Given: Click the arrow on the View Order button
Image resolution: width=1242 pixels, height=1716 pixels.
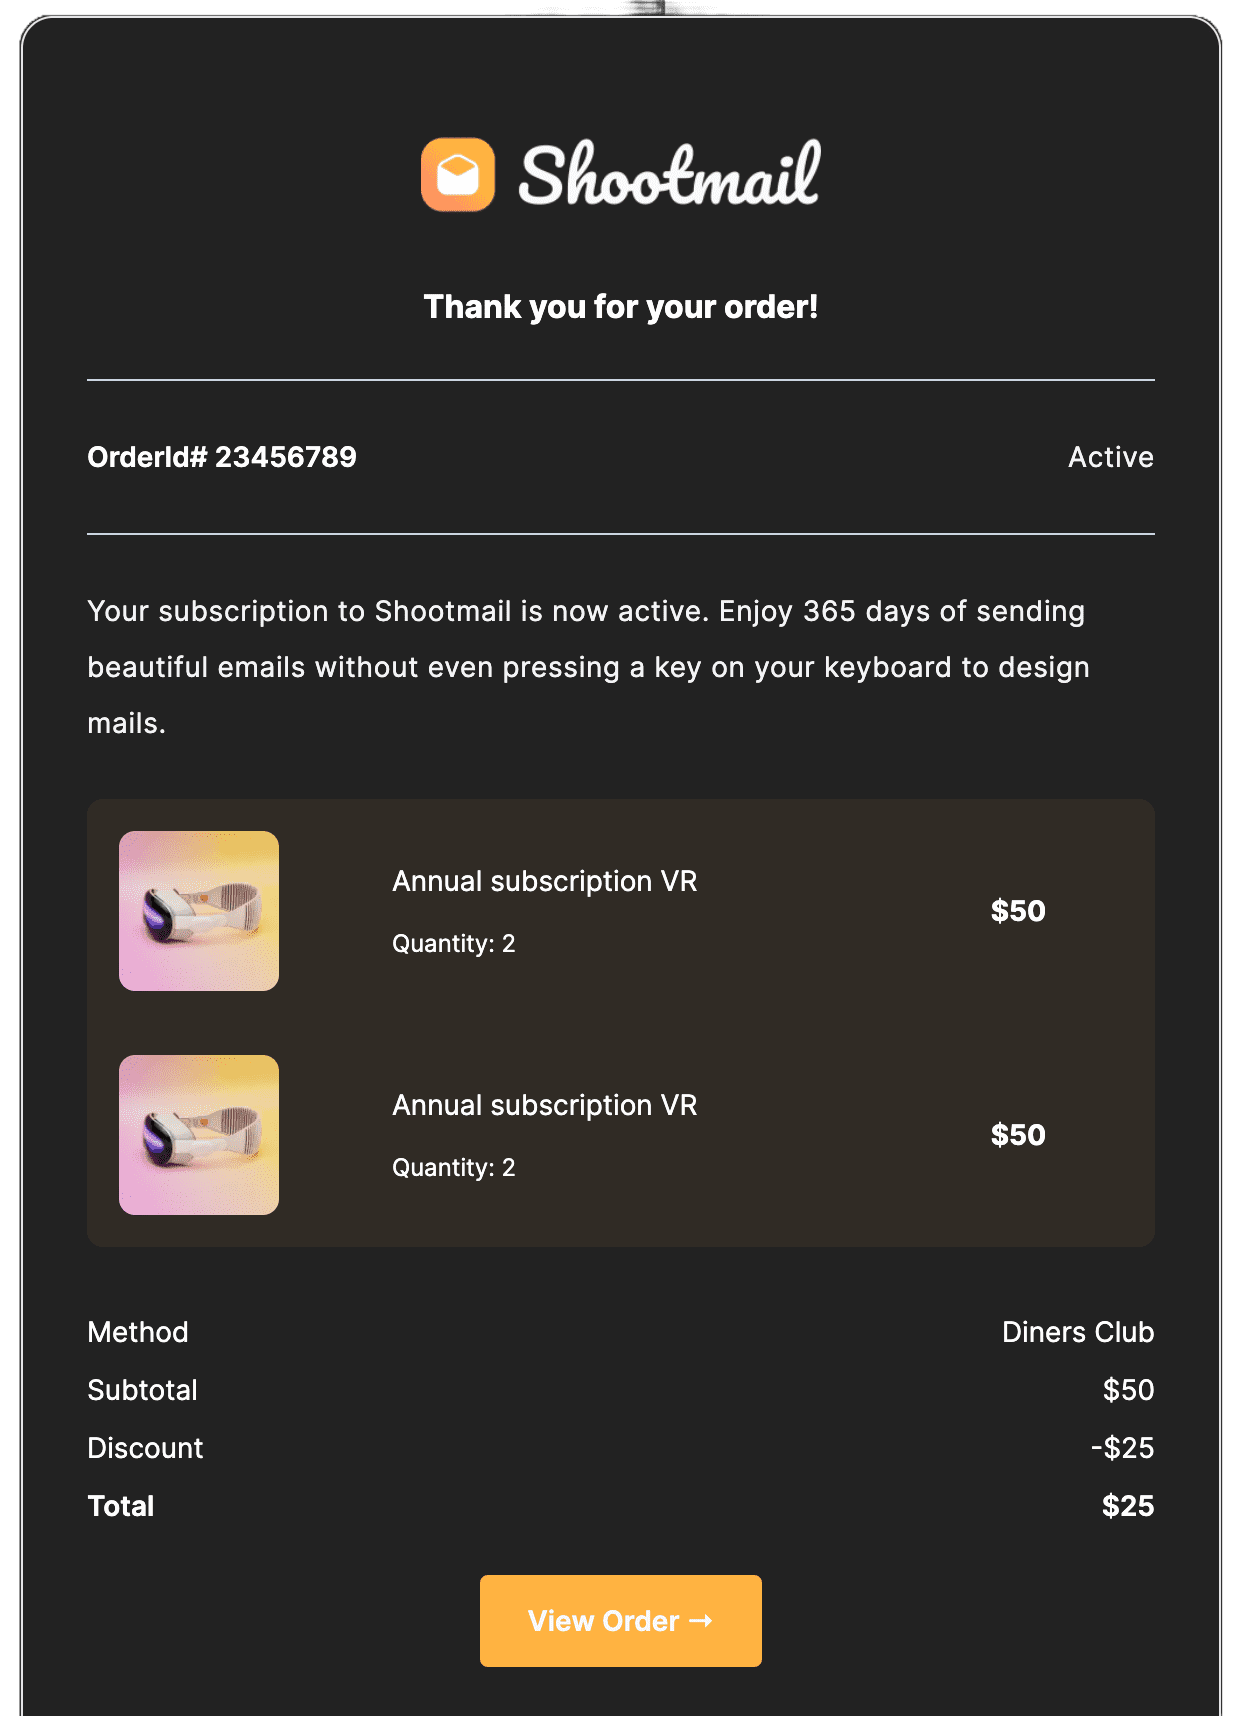Looking at the screenshot, I should pyautogui.click(x=701, y=1621).
